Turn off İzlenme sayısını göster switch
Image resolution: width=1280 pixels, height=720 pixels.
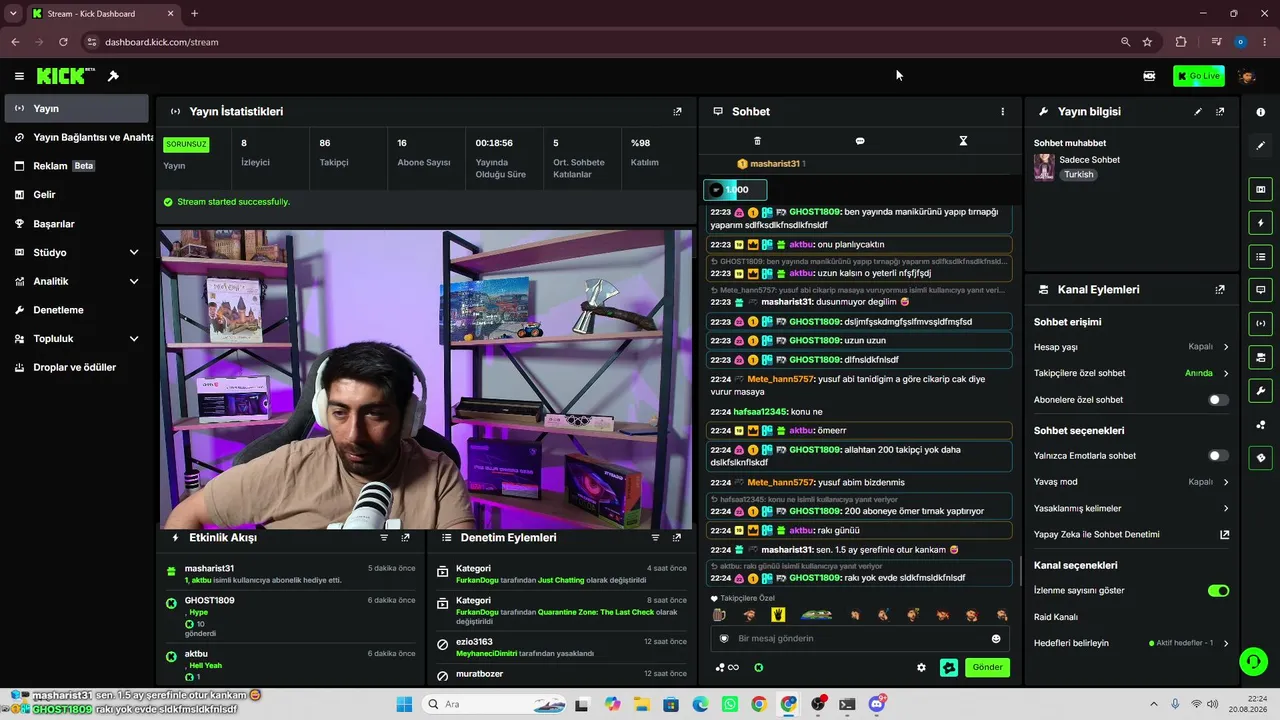click(1218, 591)
